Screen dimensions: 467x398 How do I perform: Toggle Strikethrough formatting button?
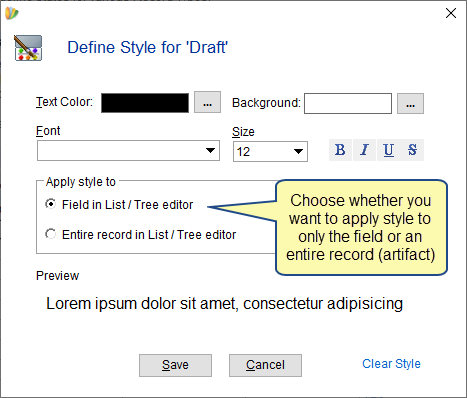pyautogui.click(x=412, y=150)
